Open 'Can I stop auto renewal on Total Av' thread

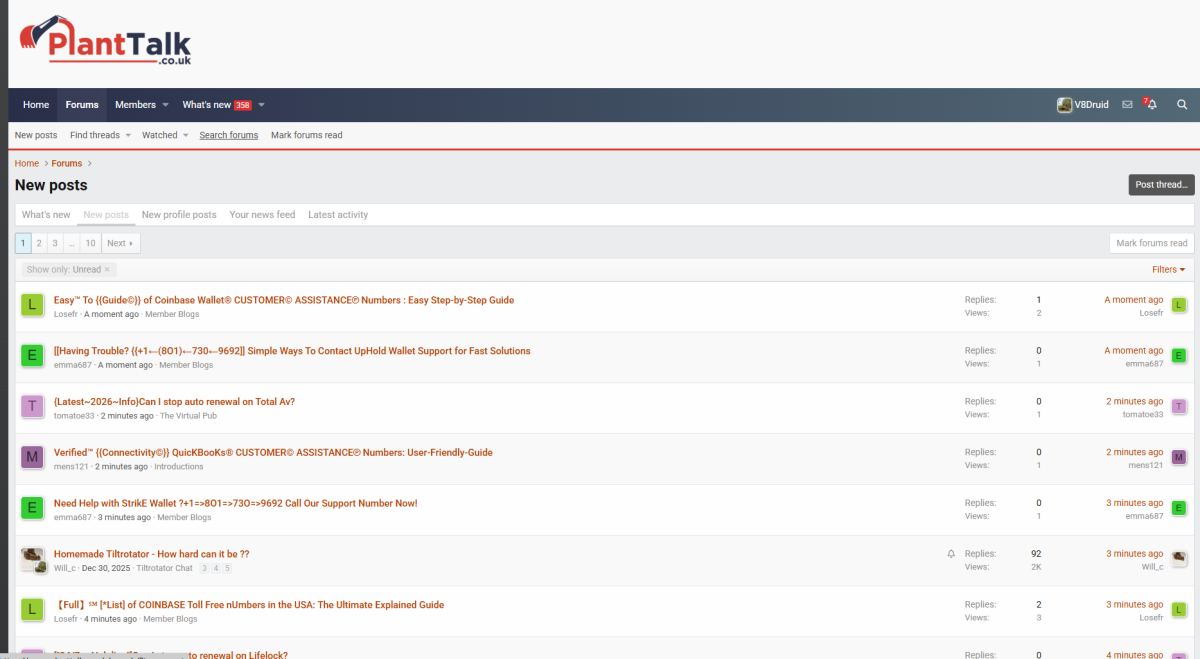click(x=174, y=402)
